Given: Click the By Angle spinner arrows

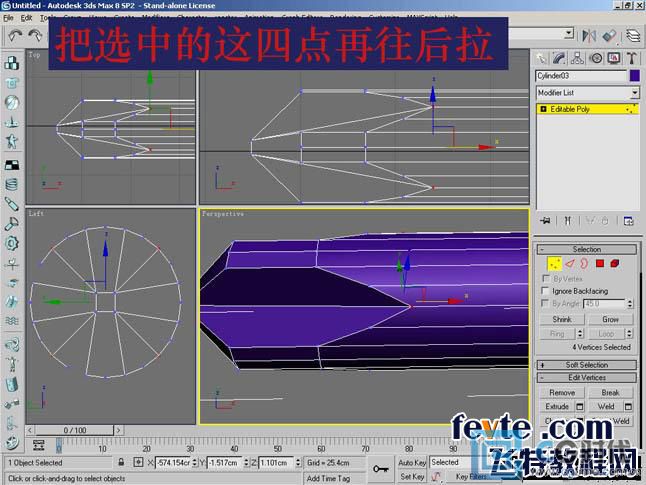Looking at the screenshot, I should (630, 304).
